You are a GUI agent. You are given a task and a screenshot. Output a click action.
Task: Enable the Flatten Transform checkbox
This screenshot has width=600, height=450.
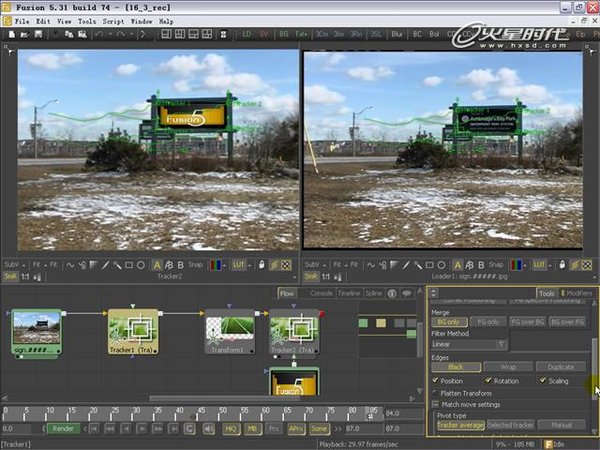tap(435, 393)
